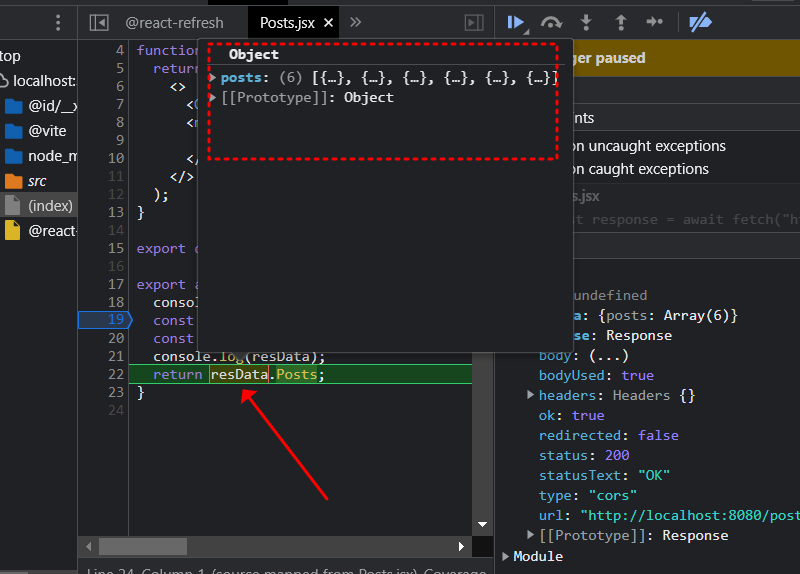This screenshot has height=574, width=800.
Task: Open the @id folder in navigator
Action: (40, 106)
